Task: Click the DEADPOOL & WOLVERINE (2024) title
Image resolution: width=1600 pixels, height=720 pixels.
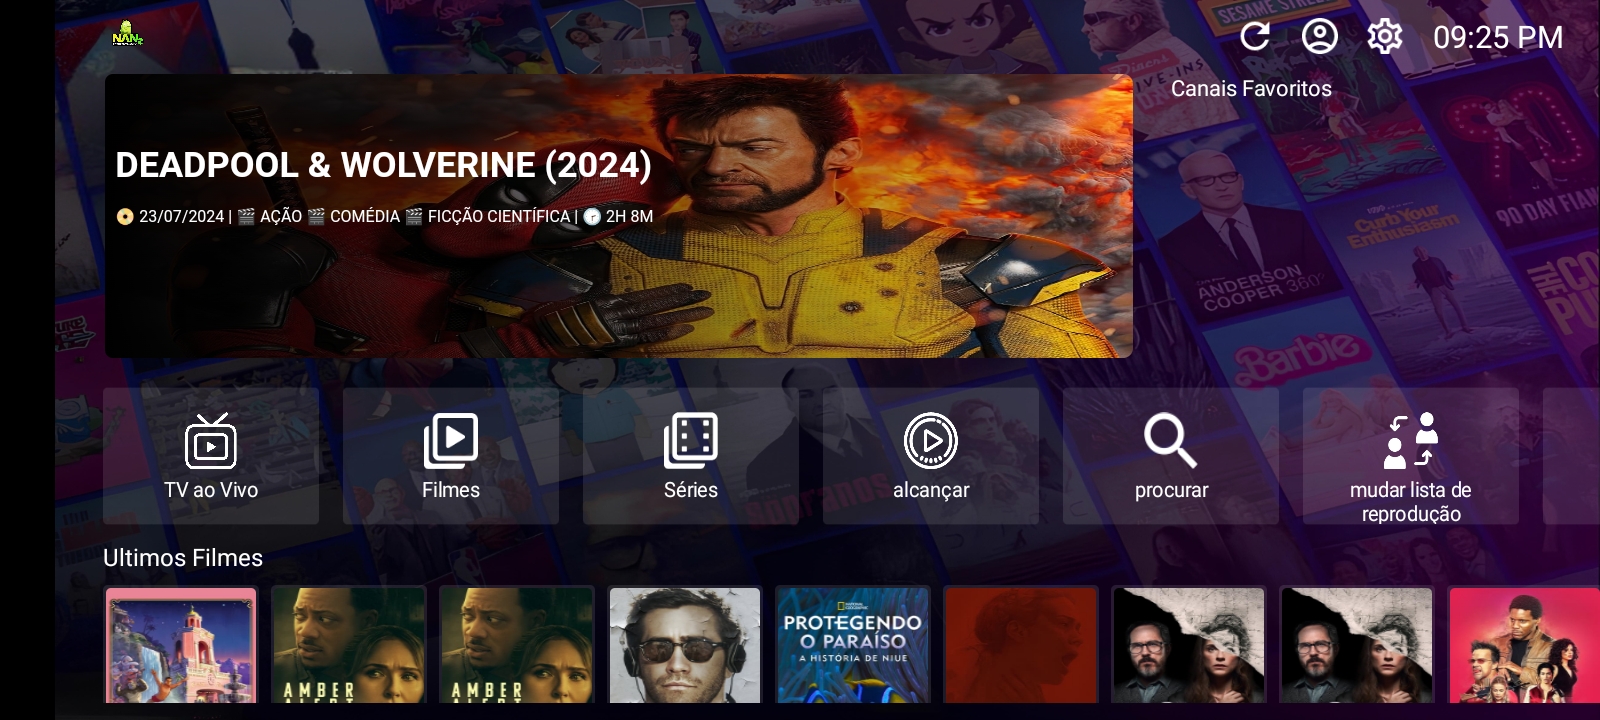Action: (383, 165)
